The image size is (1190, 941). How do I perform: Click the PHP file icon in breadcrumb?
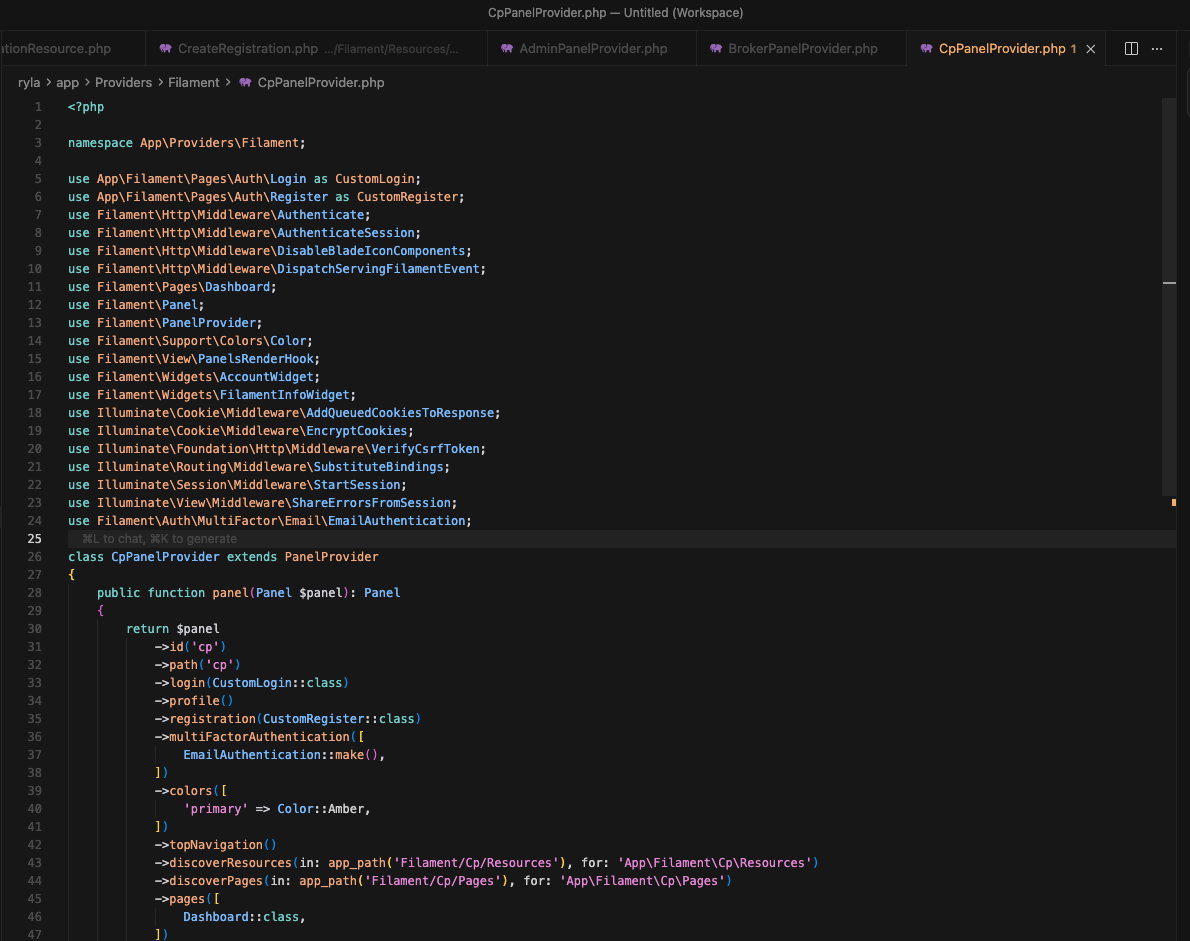pyautogui.click(x=245, y=83)
